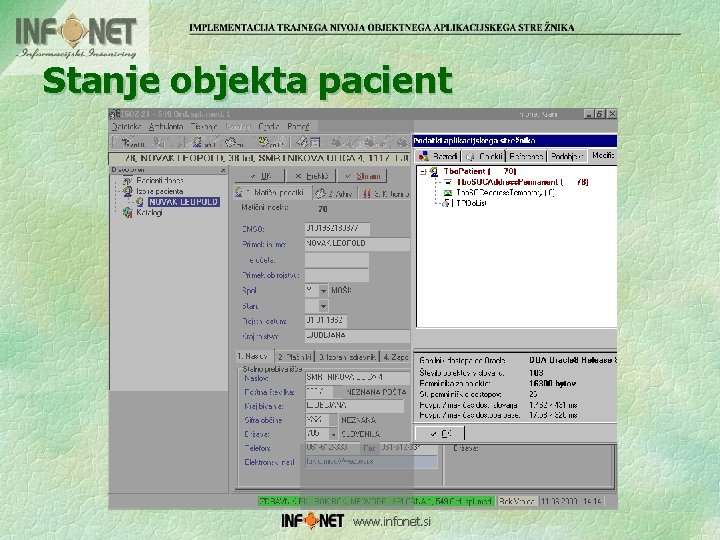The height and width of the screenshot is (540, 720).
Task: Click gear icon on second form tab
Action: pyautogui.click(x=321, y=194)
